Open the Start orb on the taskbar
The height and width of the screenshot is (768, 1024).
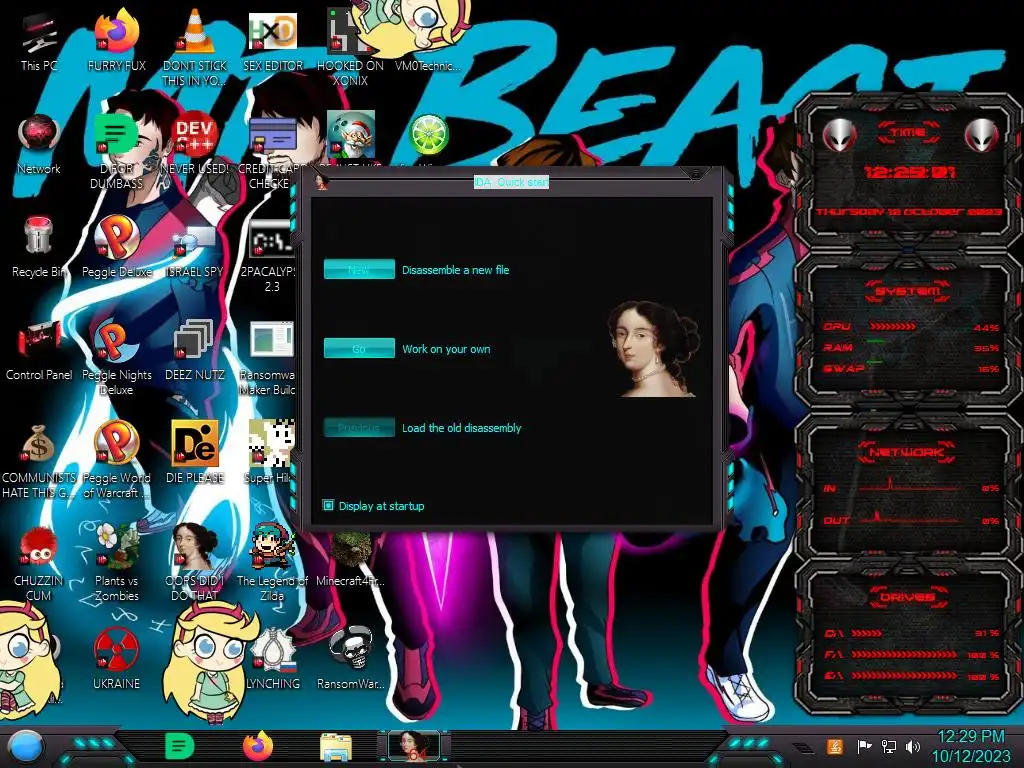coord(25,747)
